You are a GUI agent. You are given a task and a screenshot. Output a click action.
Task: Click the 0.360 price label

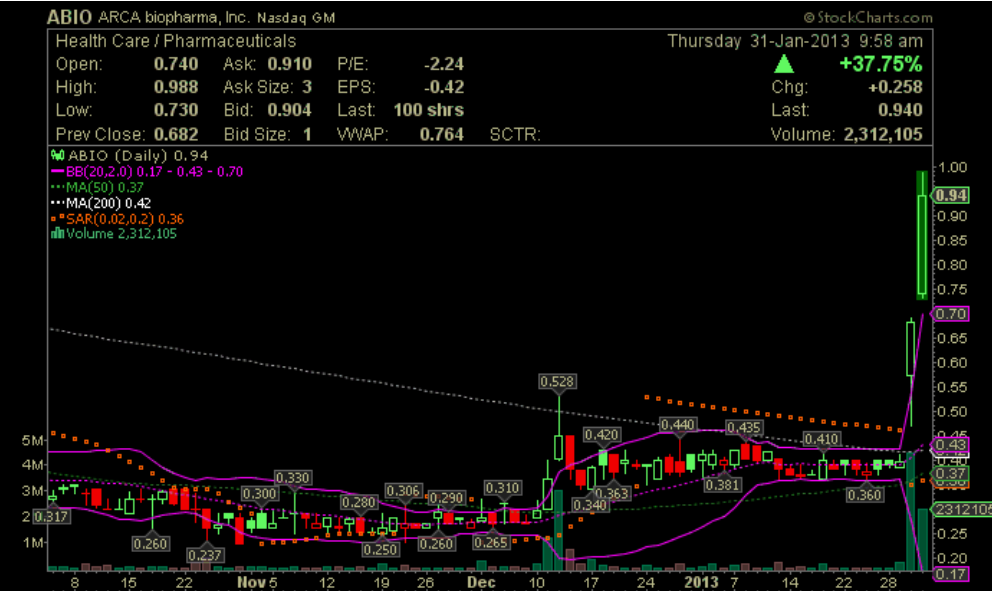click(865, 495)
